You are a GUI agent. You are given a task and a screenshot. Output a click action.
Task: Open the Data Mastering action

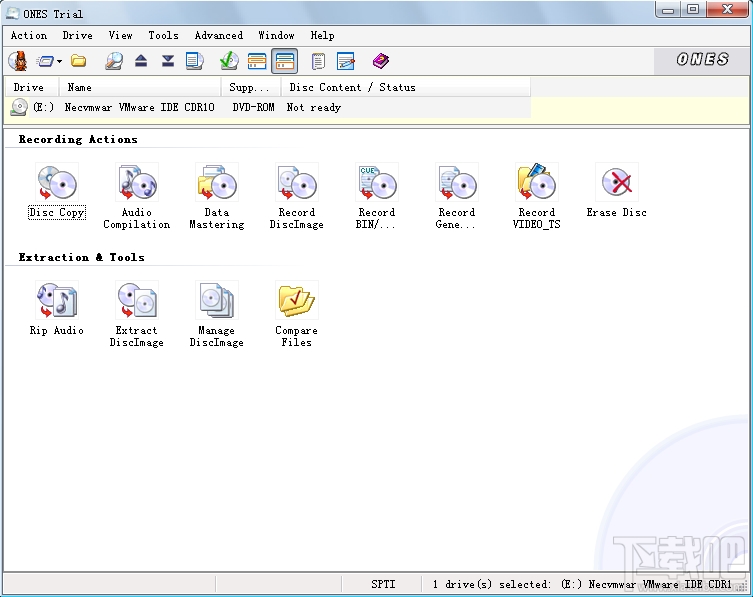tap(217, 196)
